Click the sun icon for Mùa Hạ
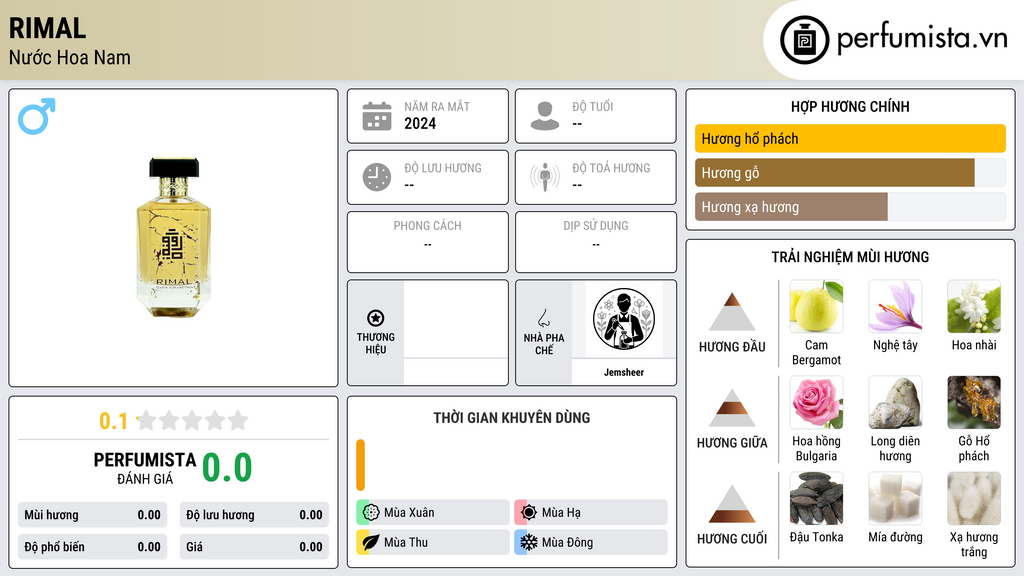This screenshot has width=1024, height=576. tap(529, 512)
